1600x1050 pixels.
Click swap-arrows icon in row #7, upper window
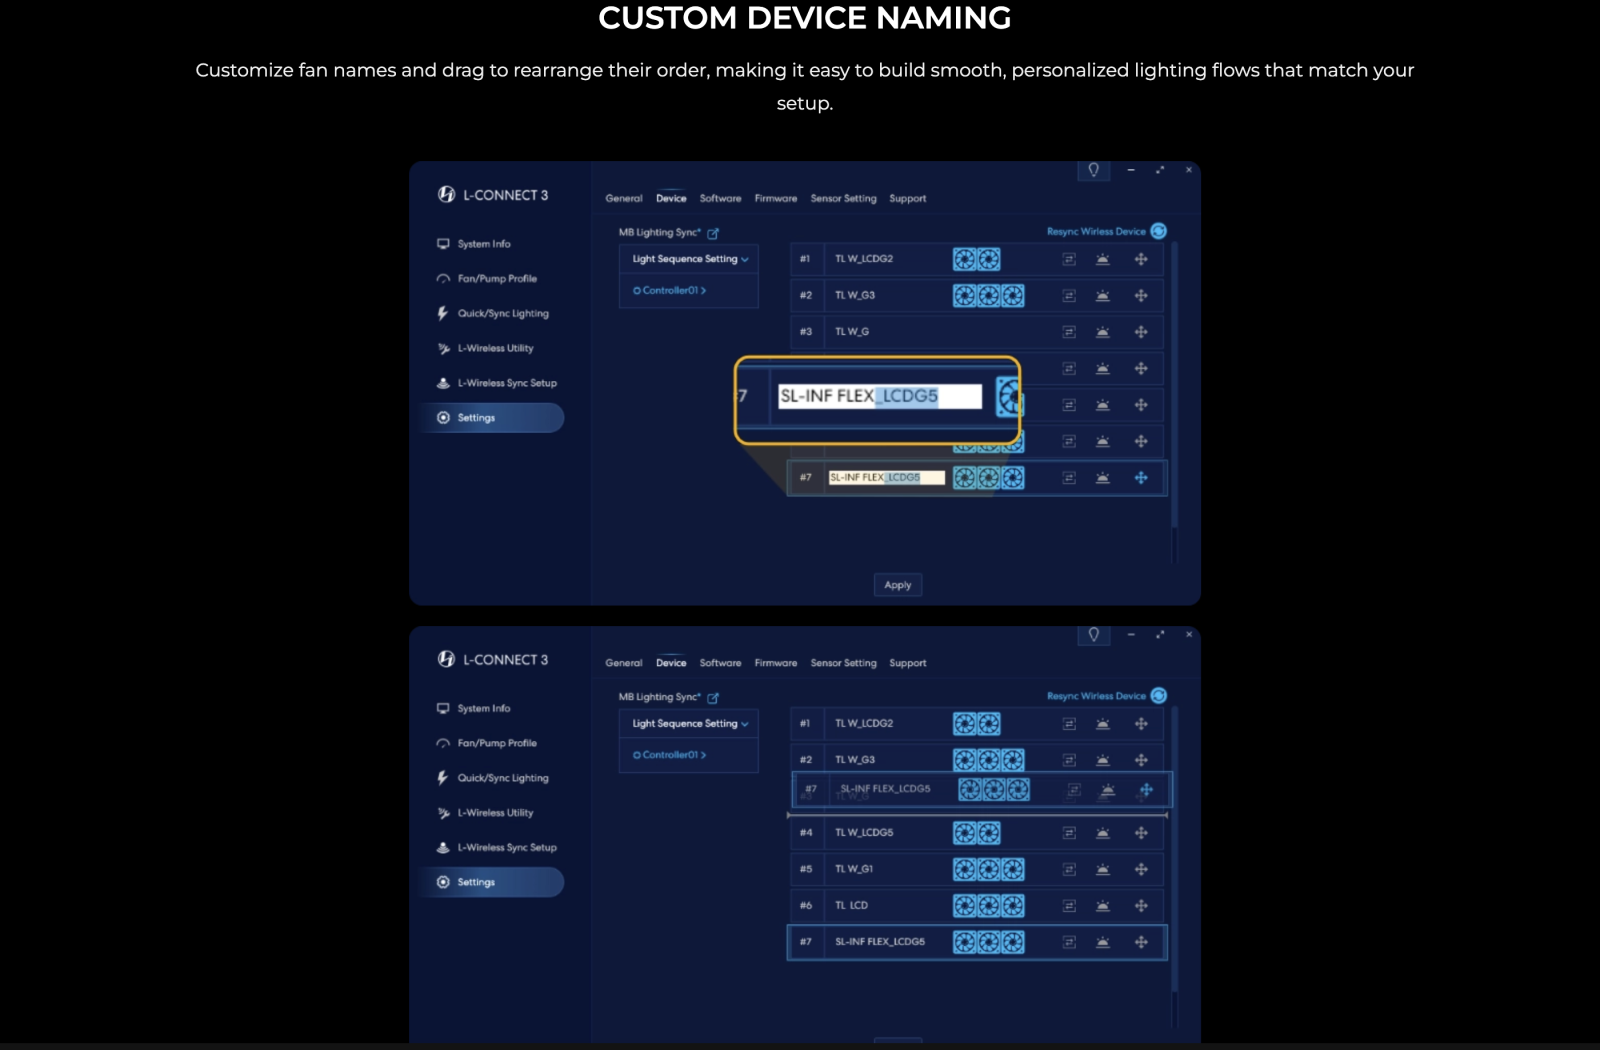[1069, 478]
